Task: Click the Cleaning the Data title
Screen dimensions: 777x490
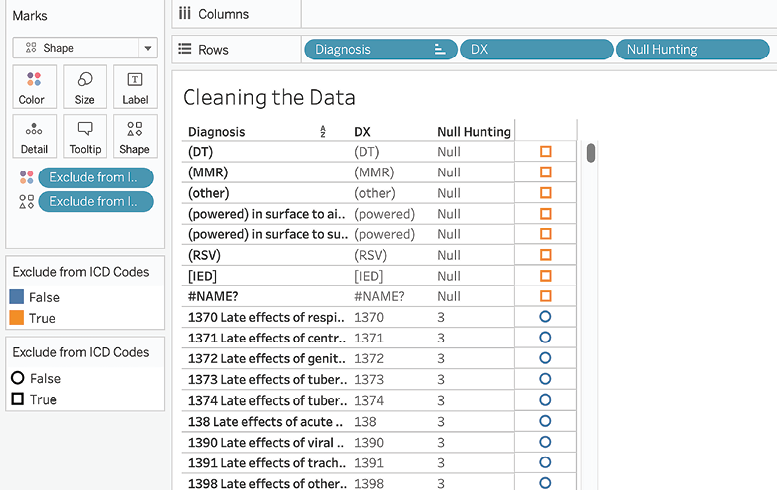Action: 269,98
